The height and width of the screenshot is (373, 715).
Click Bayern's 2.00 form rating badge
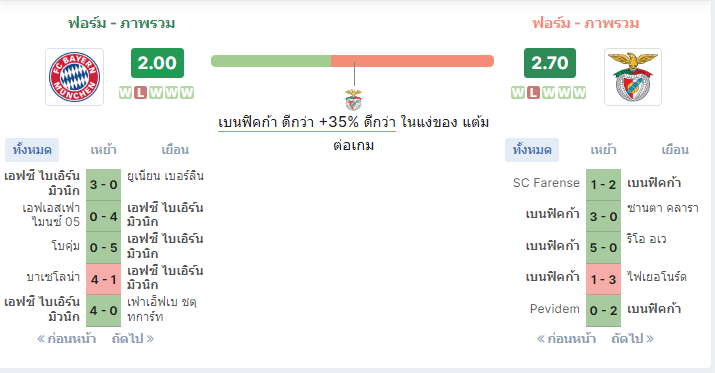[157, 63]
